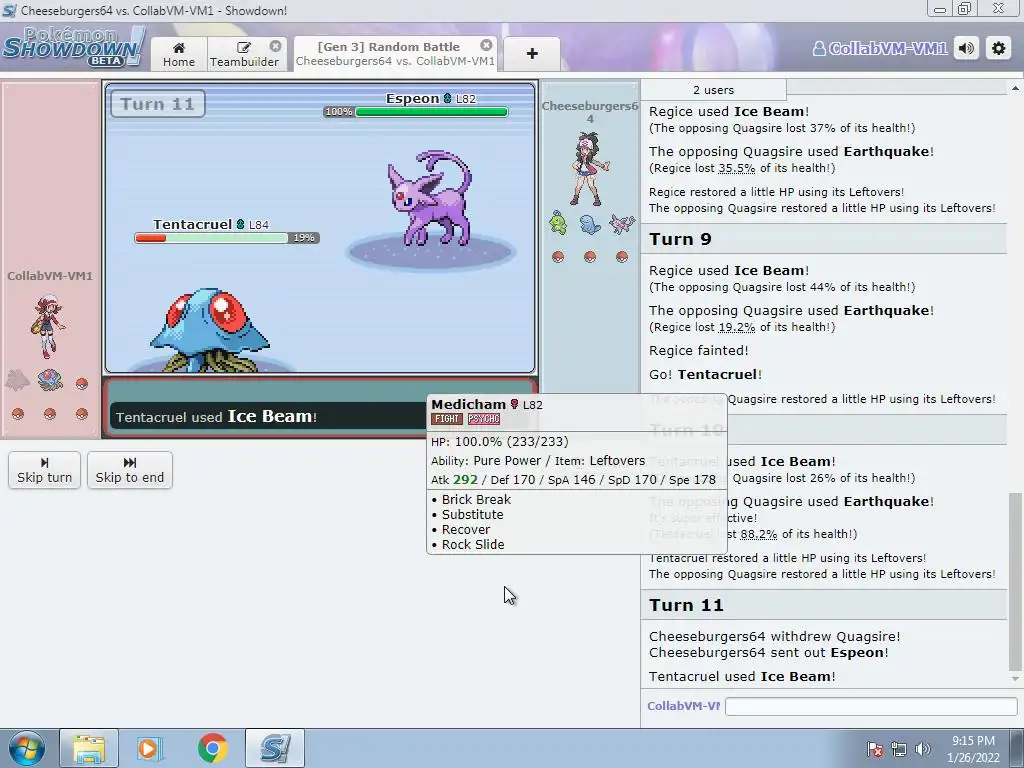The image size is (1024, 768).
Task: Click the down arrow of the log scrollbar
Action: (x=1015, y=679)
